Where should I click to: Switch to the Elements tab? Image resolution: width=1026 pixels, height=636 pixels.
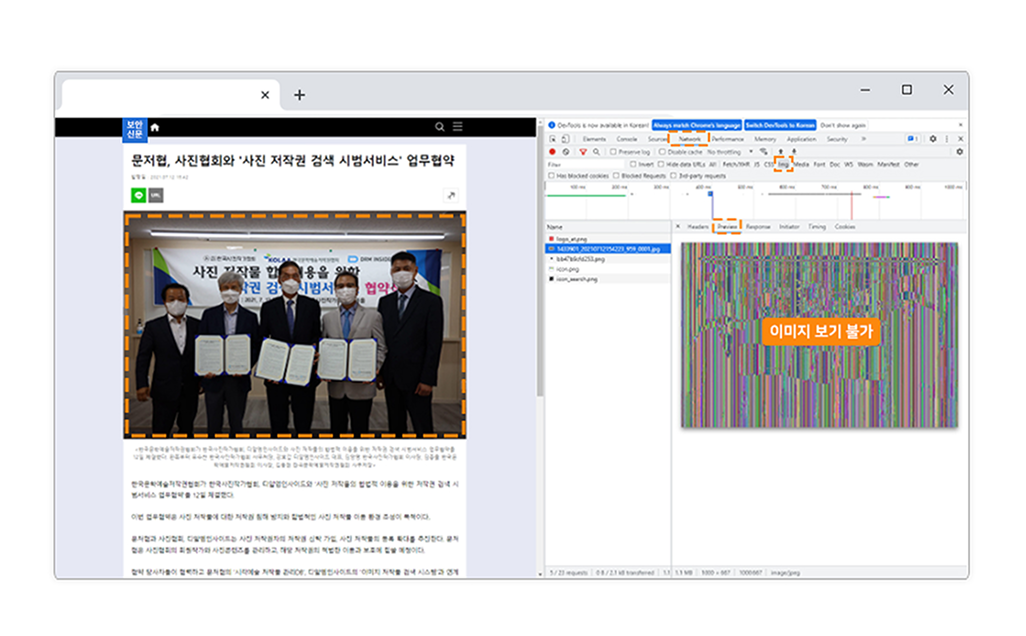pyautogui.click(x=594, y=139)
